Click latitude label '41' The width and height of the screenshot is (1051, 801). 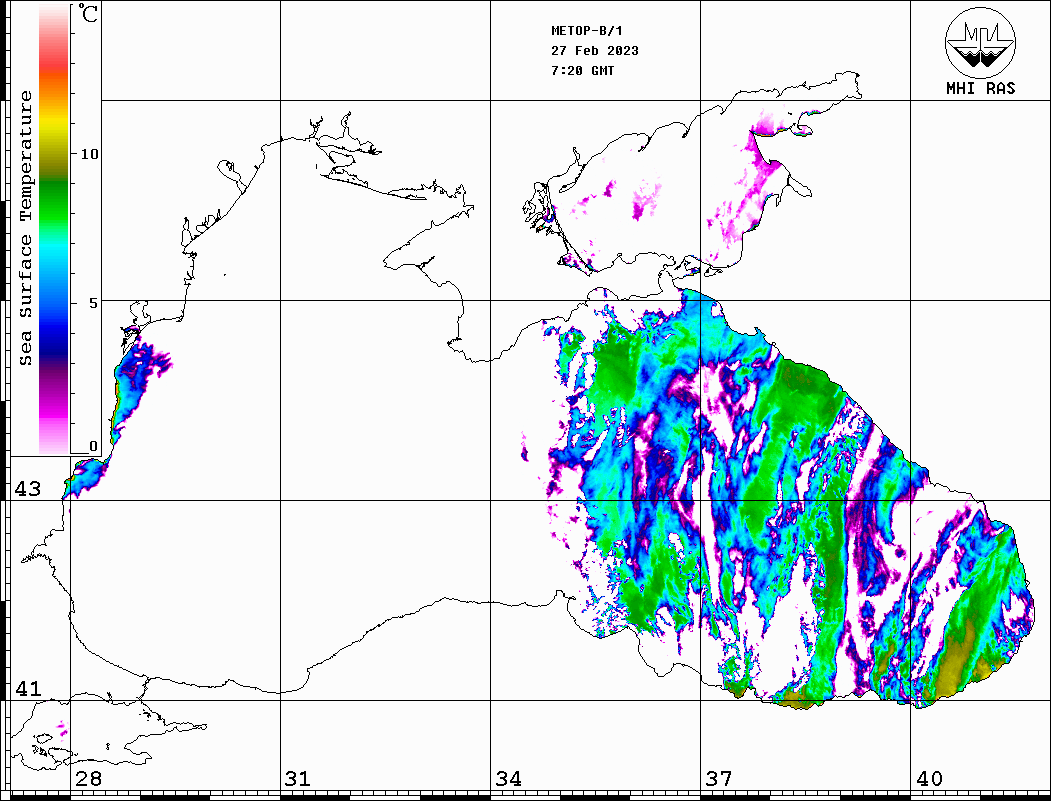click(28, 689)
